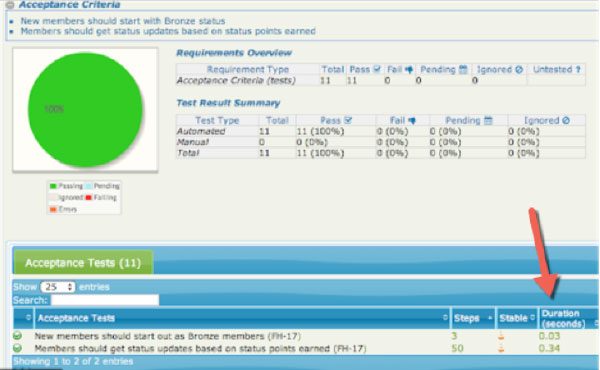This screenshot has width=600, height=370.
Task: Sort by the Duration (seconds) column header
Action: 568,318
